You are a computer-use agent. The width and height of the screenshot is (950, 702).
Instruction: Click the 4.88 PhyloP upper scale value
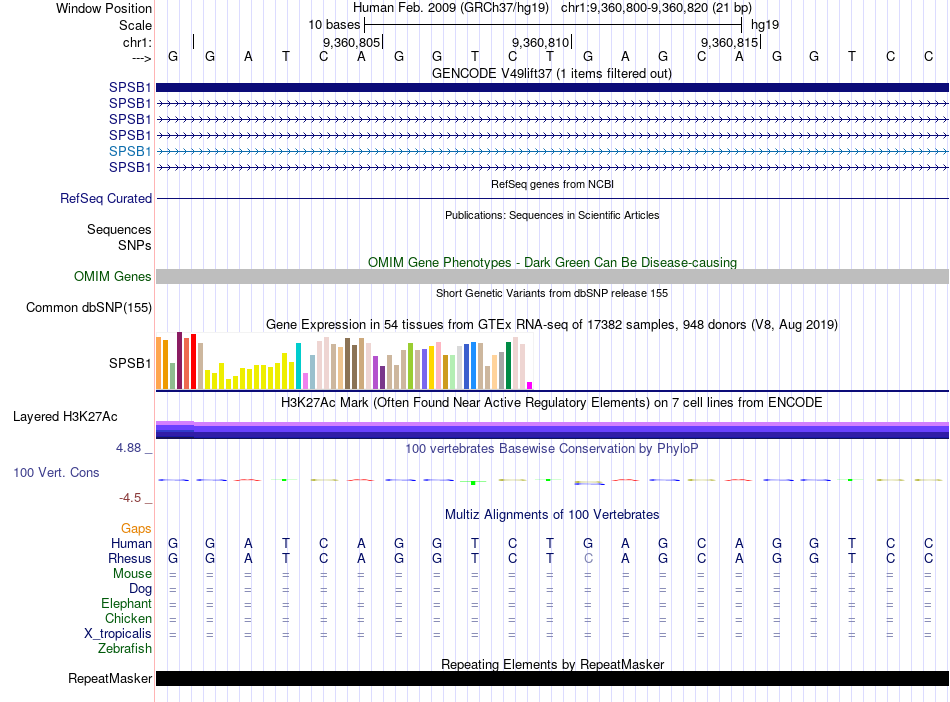coord(128,448)
